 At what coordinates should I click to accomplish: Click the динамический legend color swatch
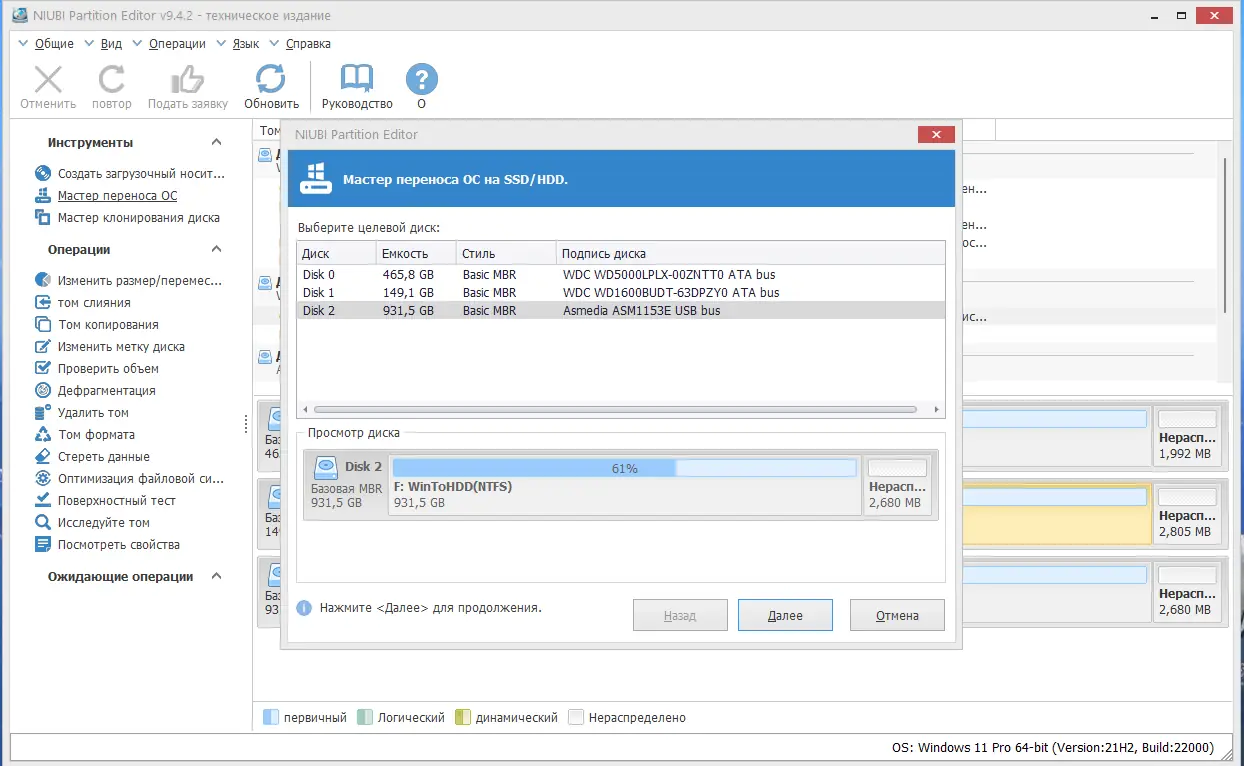point(462,717)
